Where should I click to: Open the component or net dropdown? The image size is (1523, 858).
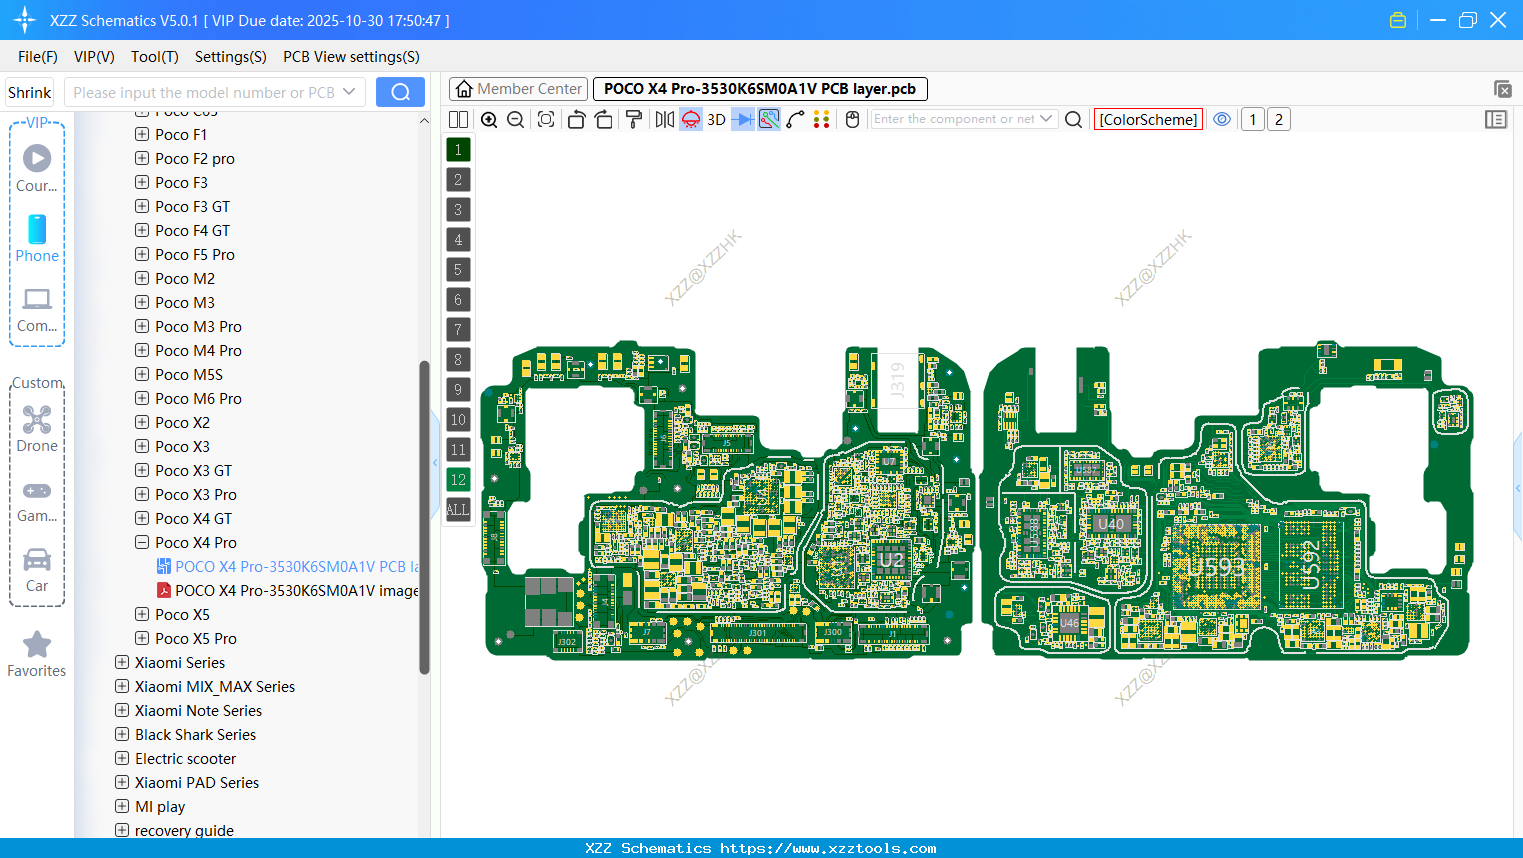tap(1046, 119)
